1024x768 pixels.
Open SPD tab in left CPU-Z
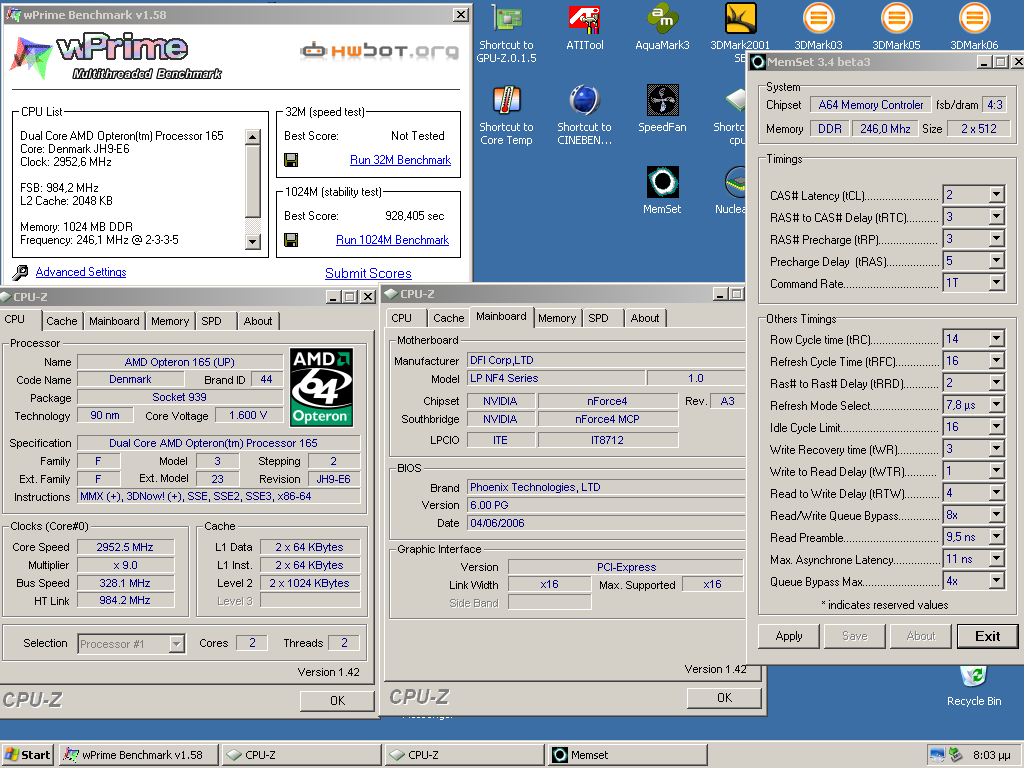(x=212, y=321)
